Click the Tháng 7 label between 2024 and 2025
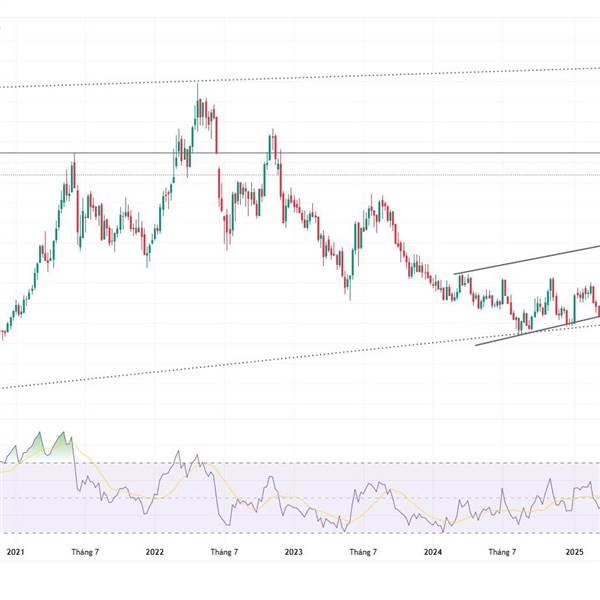 (x=502, y=552)
